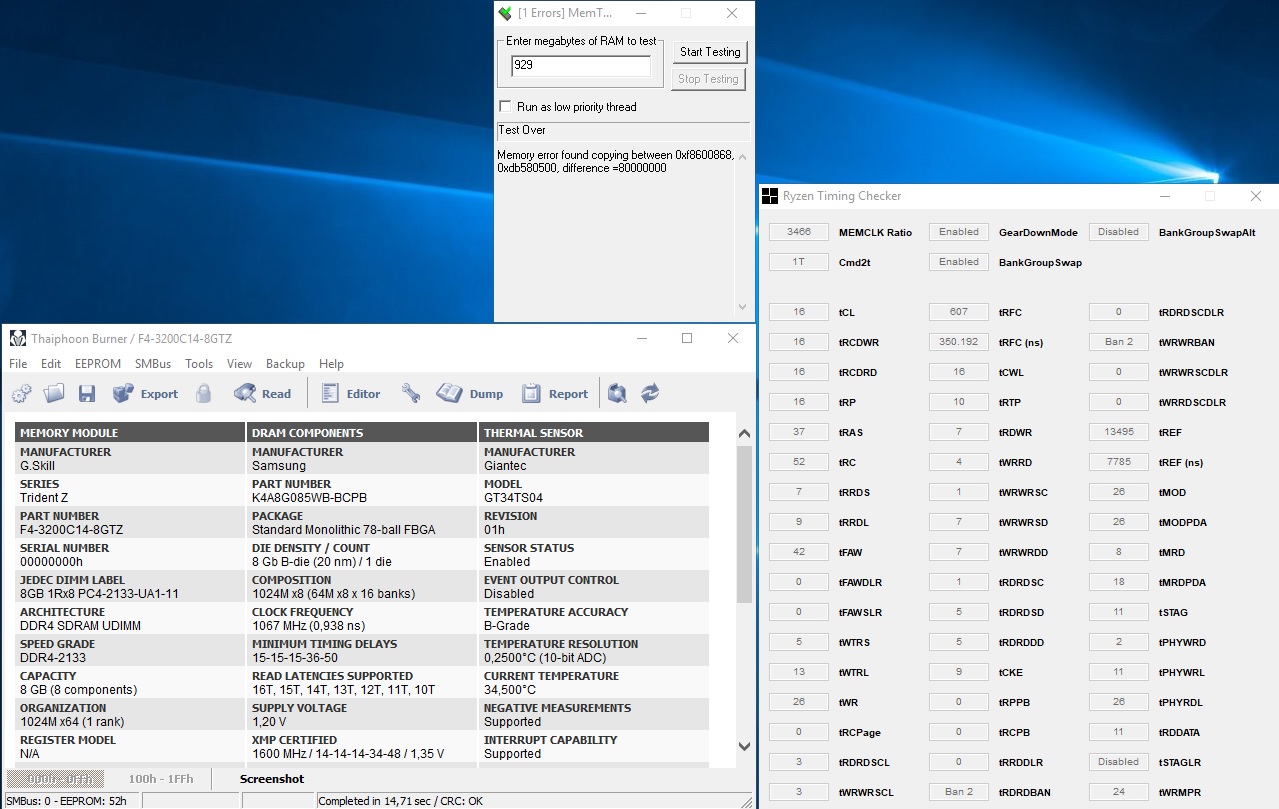Image resolution: width=1279 pixels, height=809 pixels.
Task: Click scroll down arrow in Thaiphoon report
Action: pyautogui.click(x=744, y=746)
